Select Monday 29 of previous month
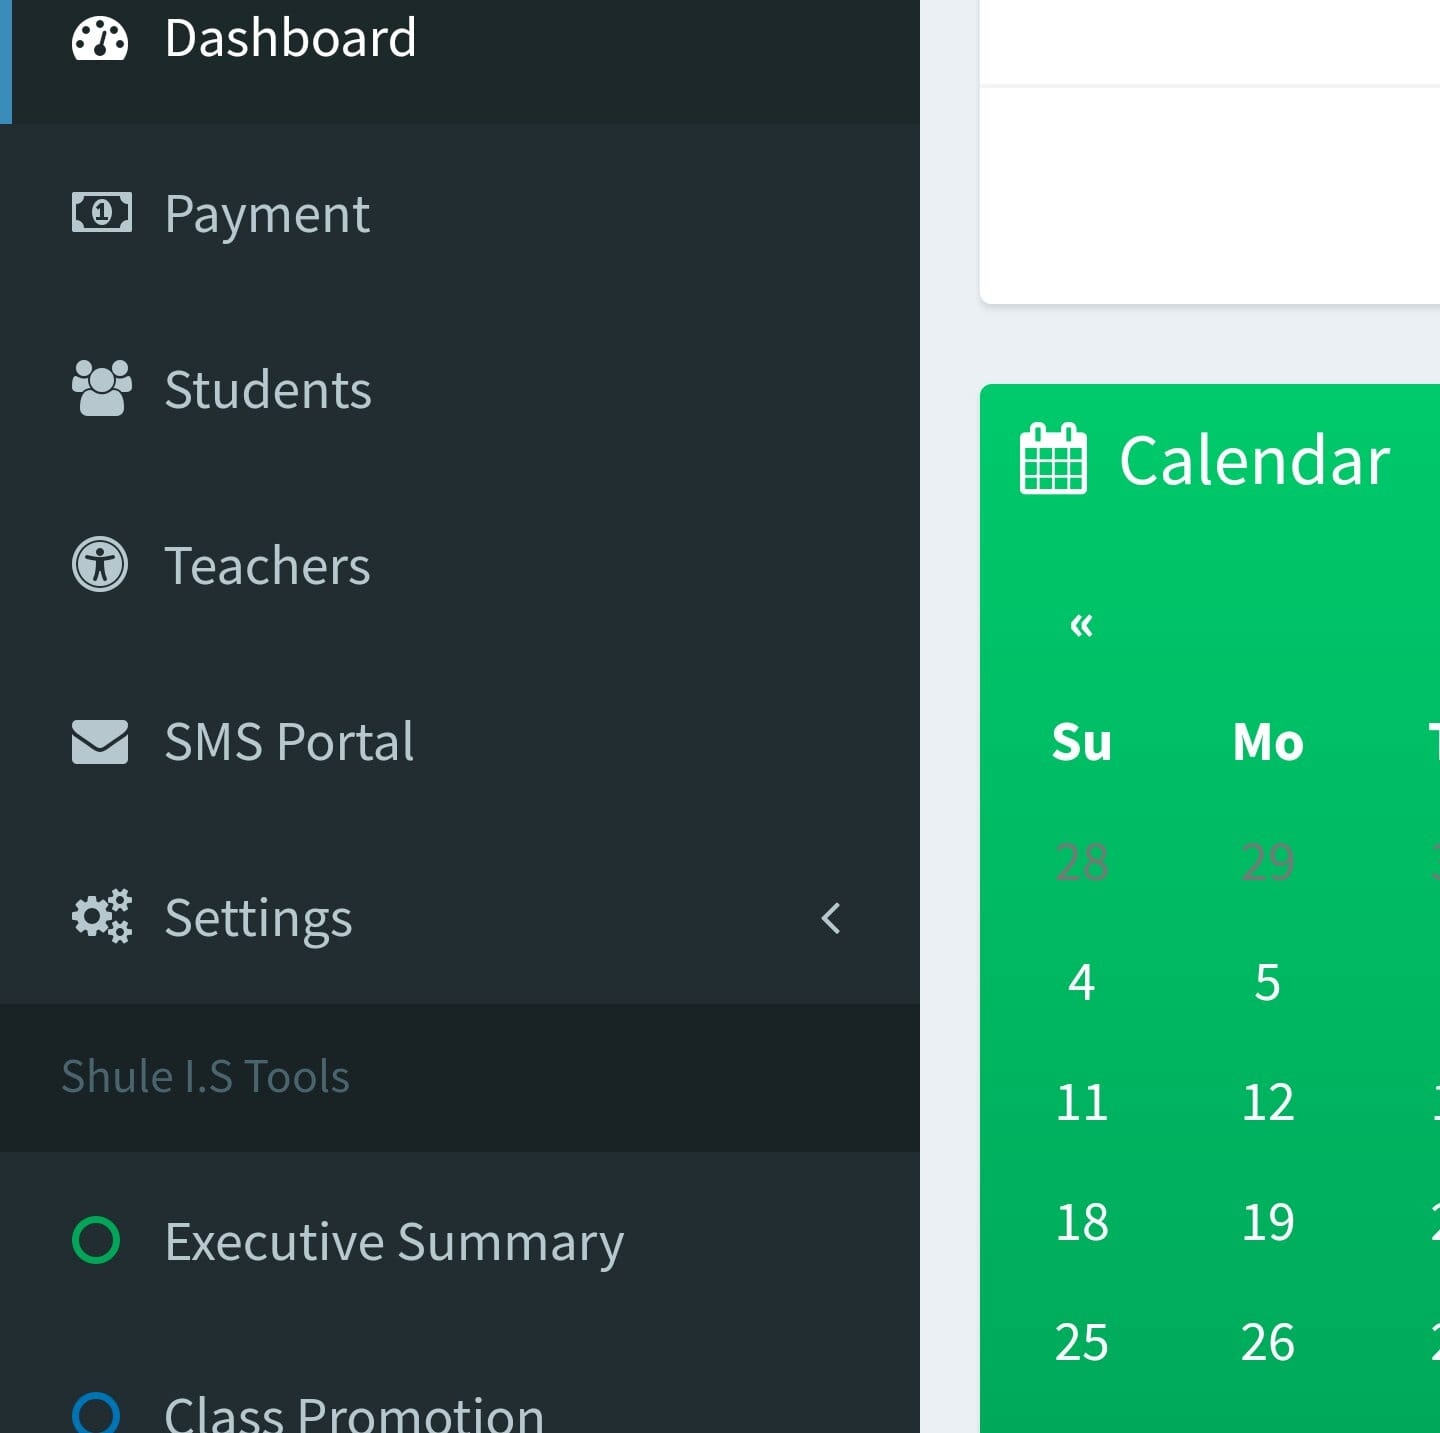The width and height of the screenshot is (1440, 1433). click(x=1268, y=862)
